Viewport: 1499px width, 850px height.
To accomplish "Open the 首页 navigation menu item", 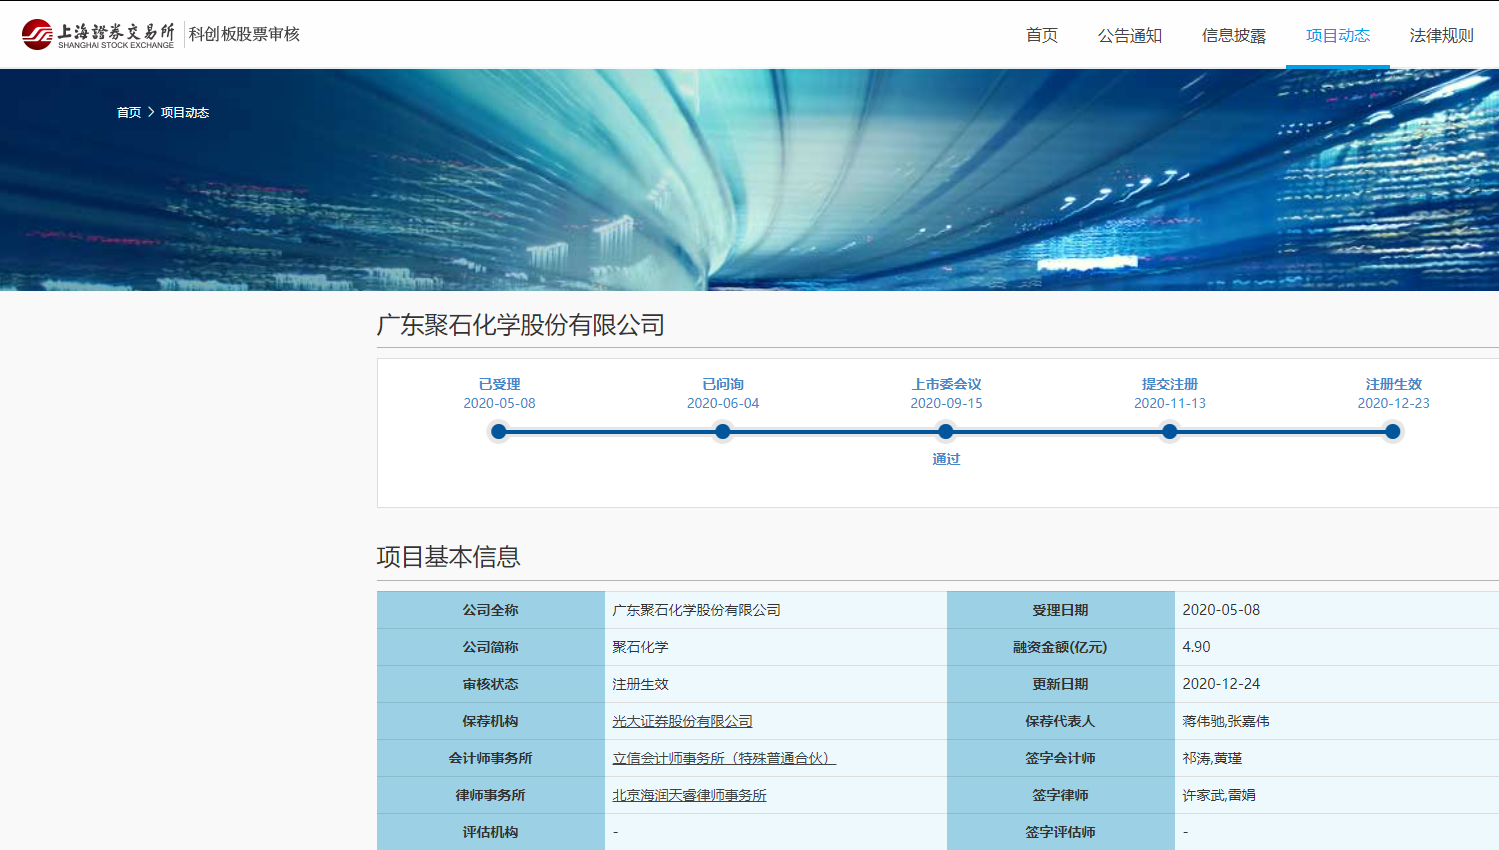I will [1042, 35].
